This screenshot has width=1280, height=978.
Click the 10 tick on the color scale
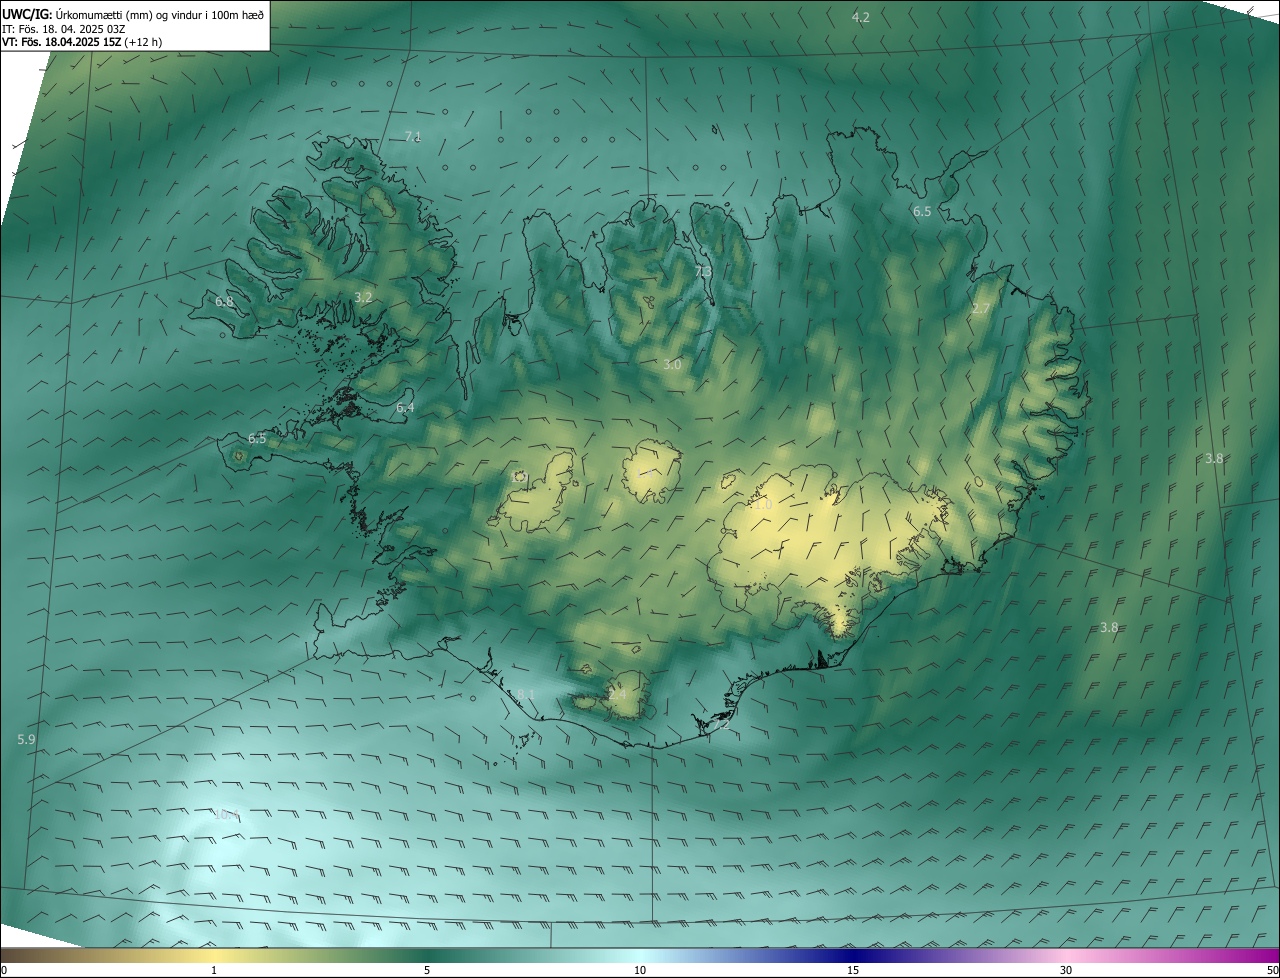click(640, 970)
